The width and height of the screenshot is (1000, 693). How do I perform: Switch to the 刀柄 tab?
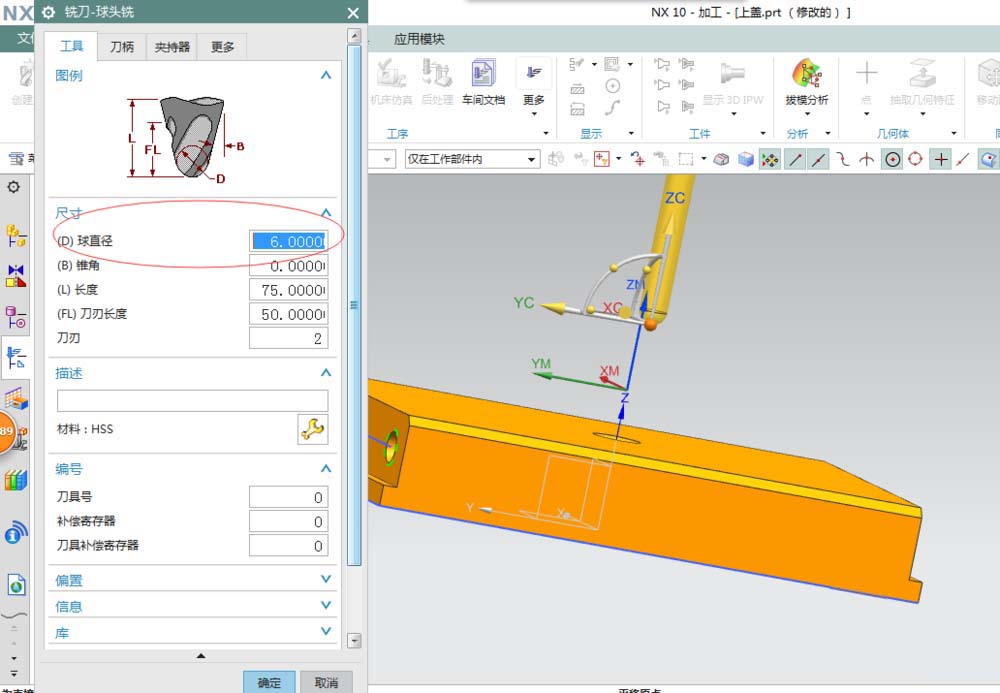(122, 47)
